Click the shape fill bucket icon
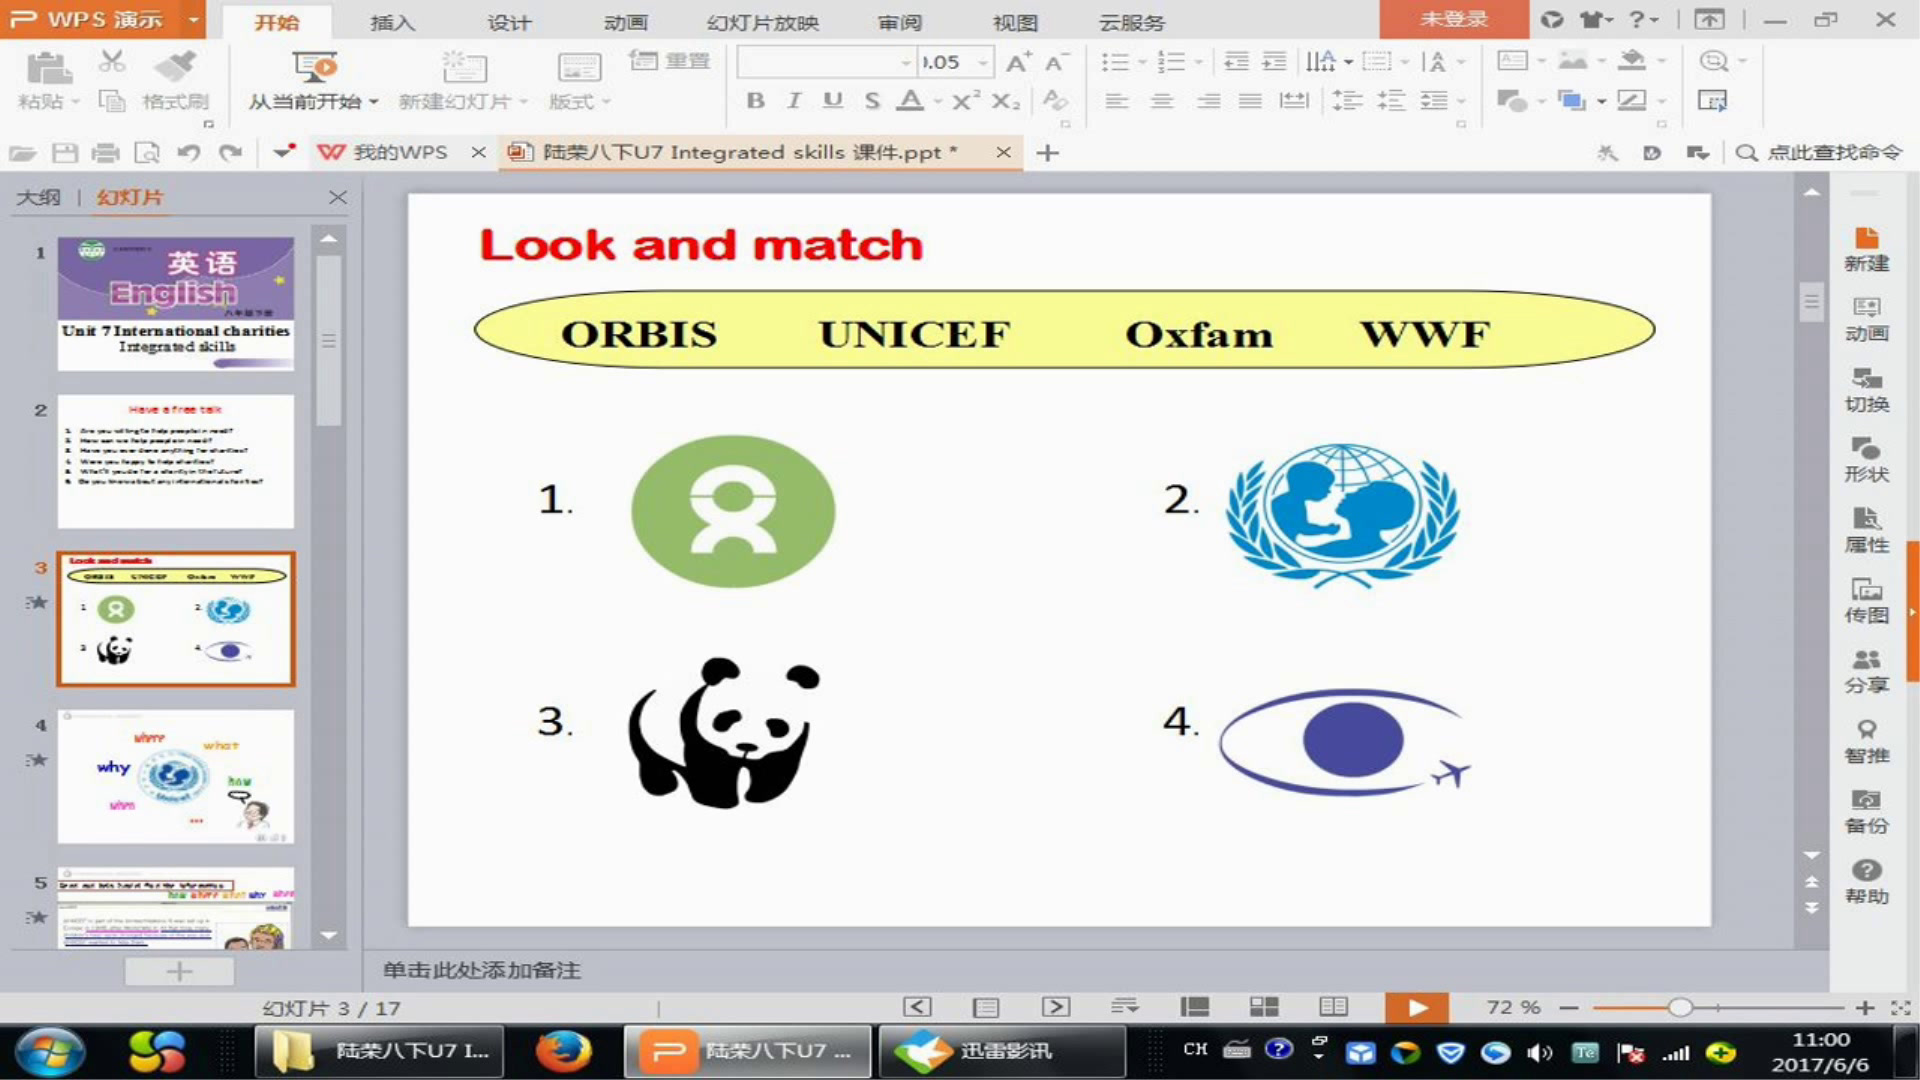 1632,60
